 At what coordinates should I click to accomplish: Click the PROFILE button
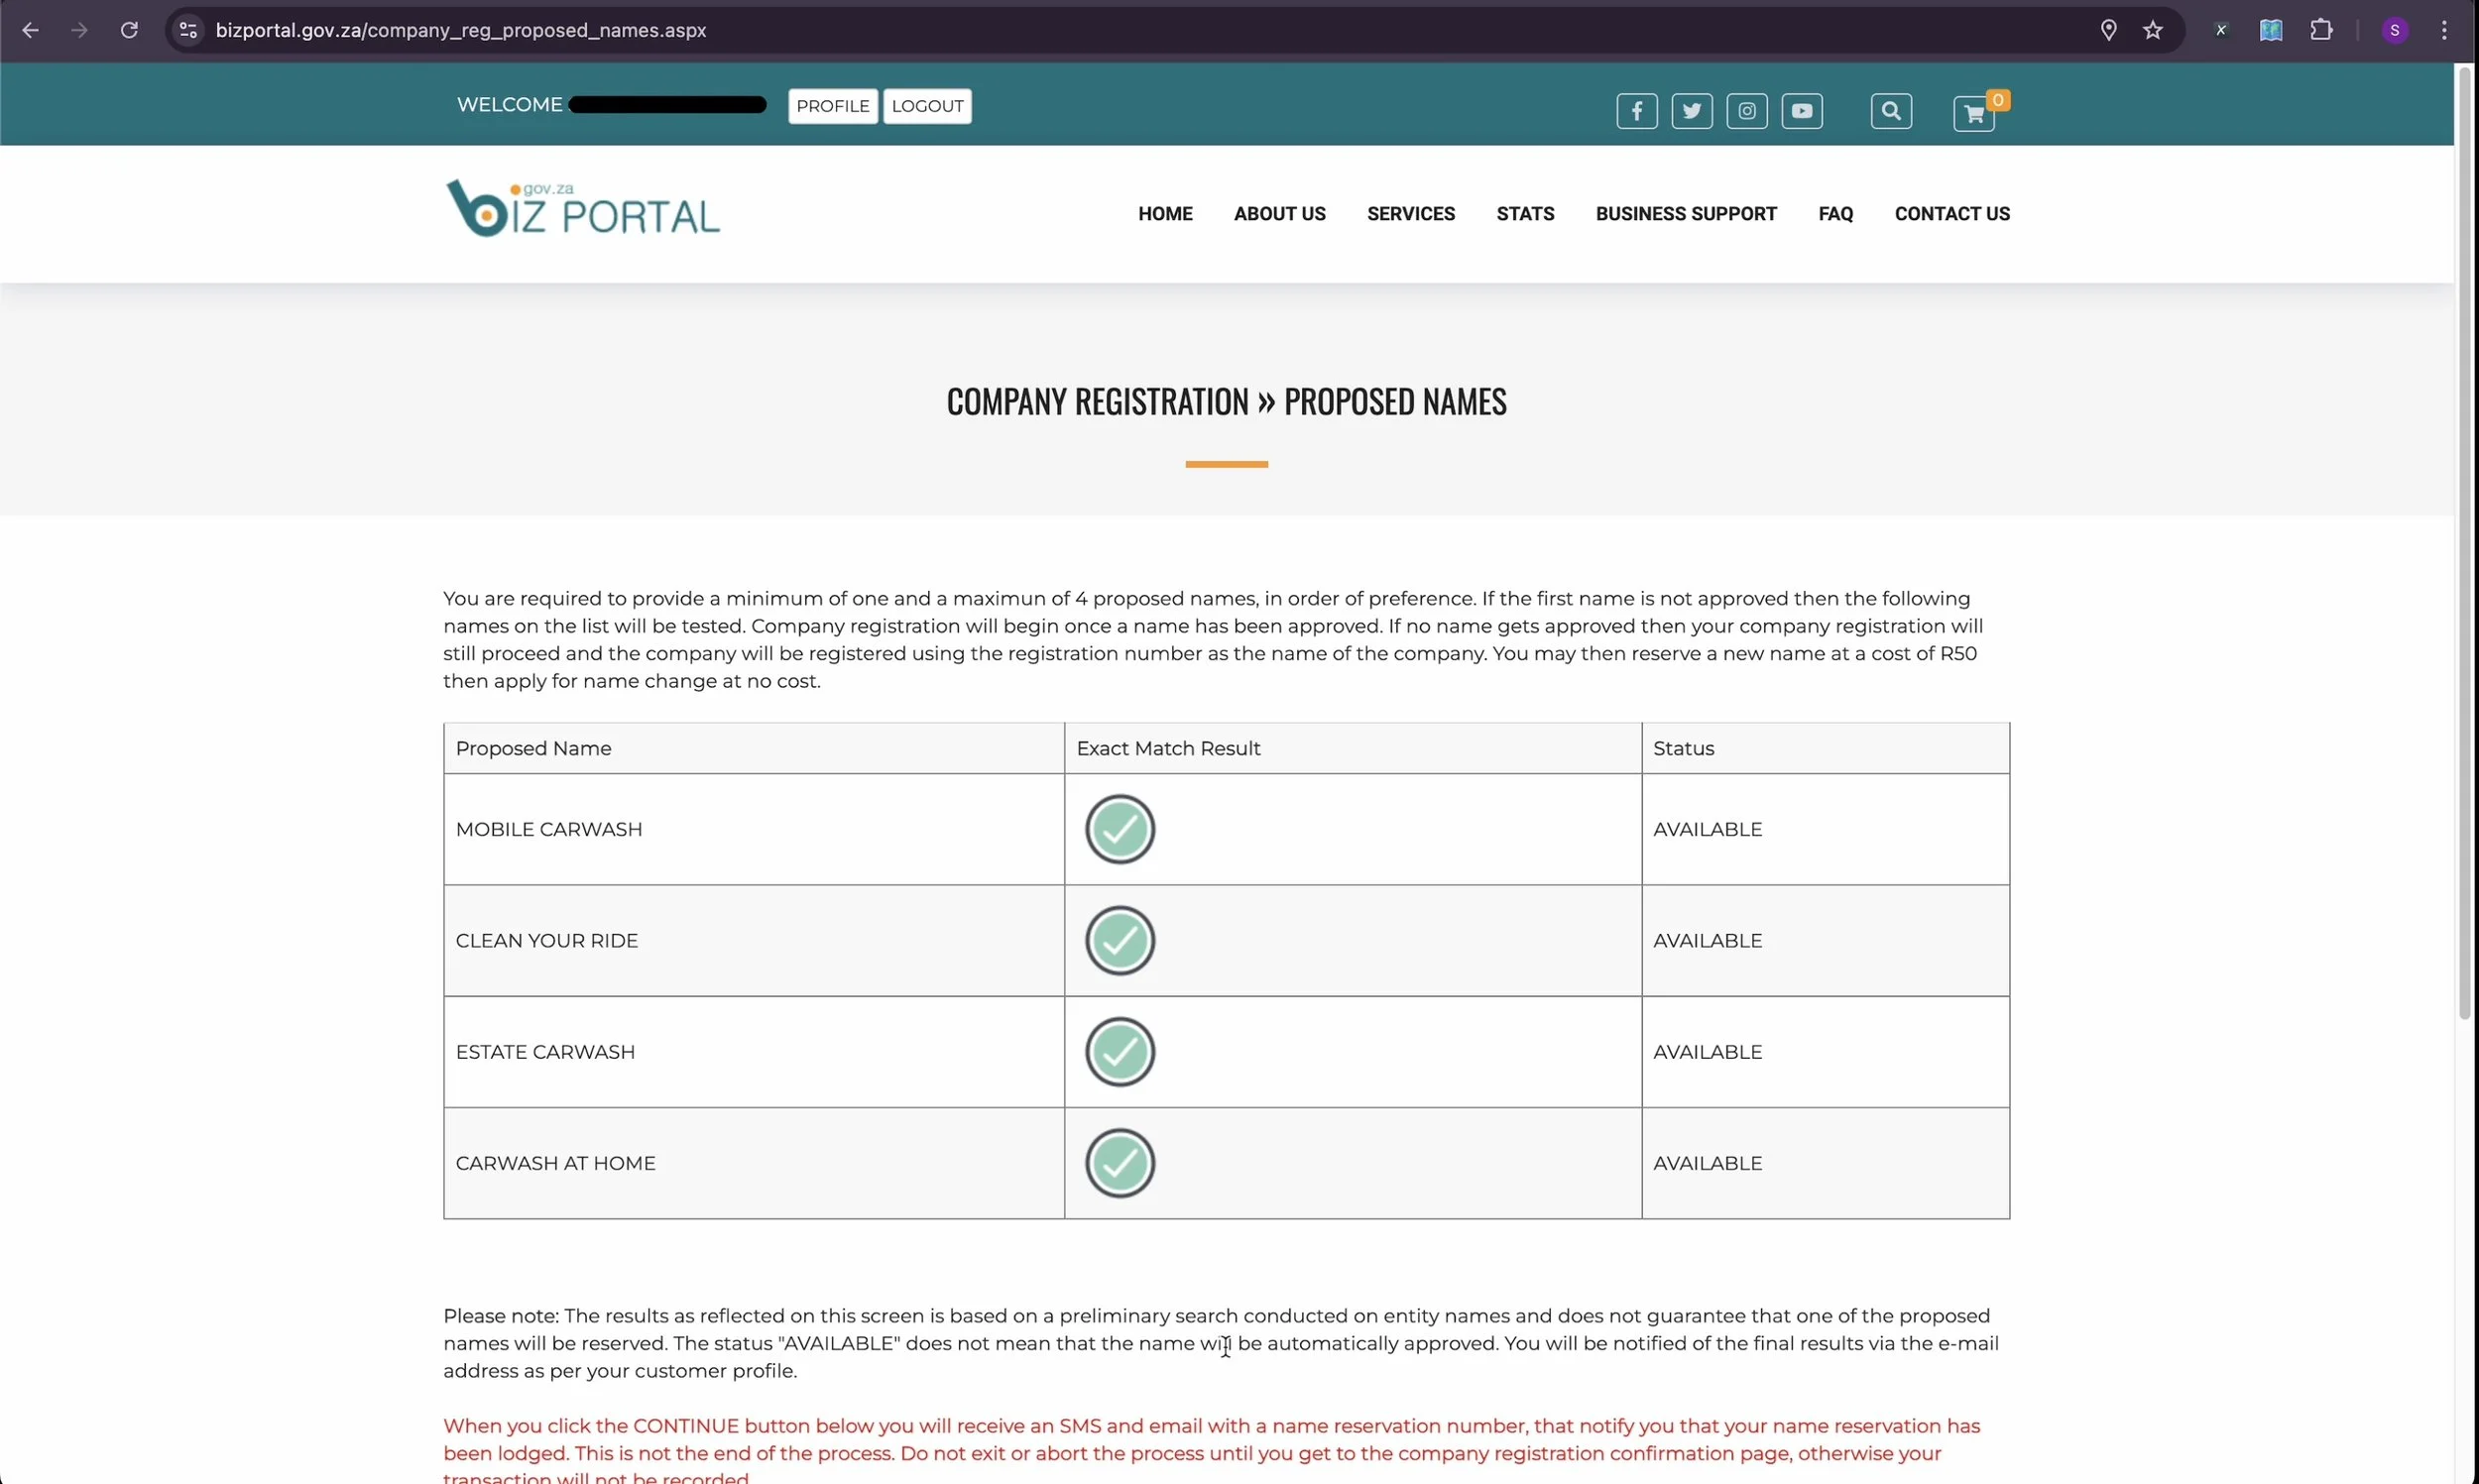(x=832, y=106)
